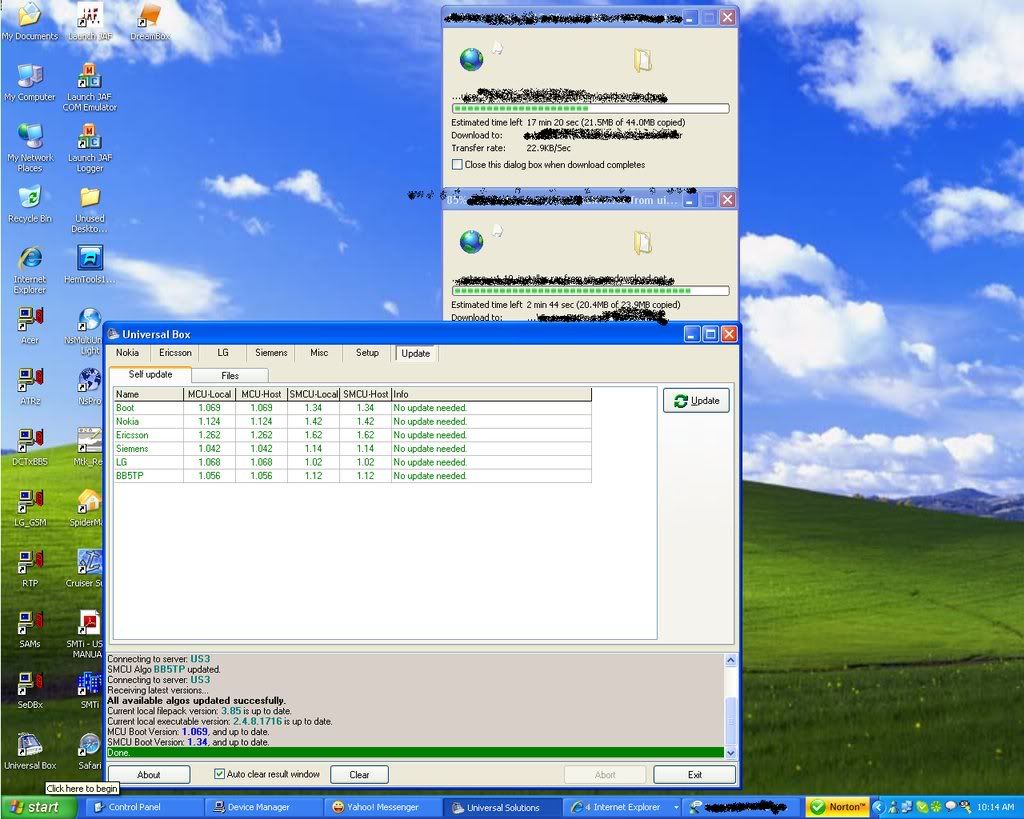Screen dimensions: 1024x819
Task: Select the Launch JAF COM Emulator shortcut
Action: coord(90,88)
